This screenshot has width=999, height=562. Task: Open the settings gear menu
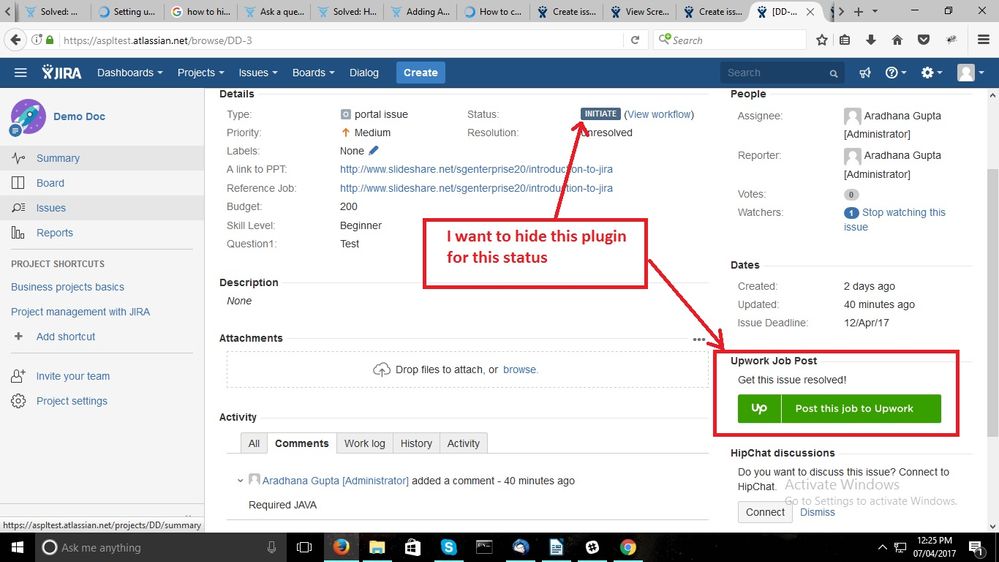click(931, 73)
